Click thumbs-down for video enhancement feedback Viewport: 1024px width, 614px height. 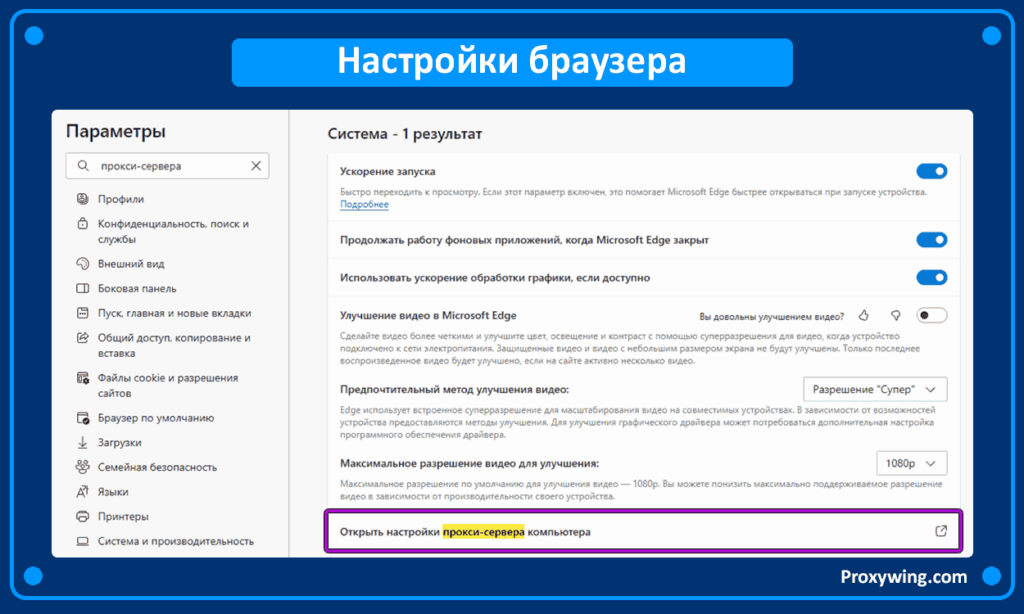click(x=895, y=315)
